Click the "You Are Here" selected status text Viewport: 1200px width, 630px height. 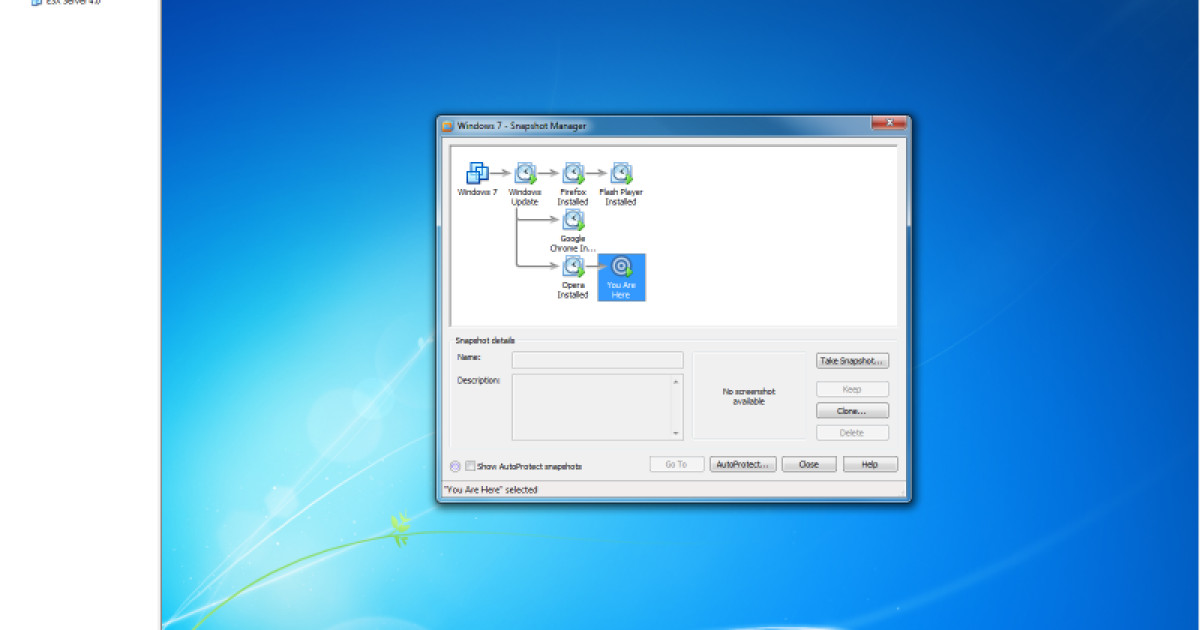490,490
